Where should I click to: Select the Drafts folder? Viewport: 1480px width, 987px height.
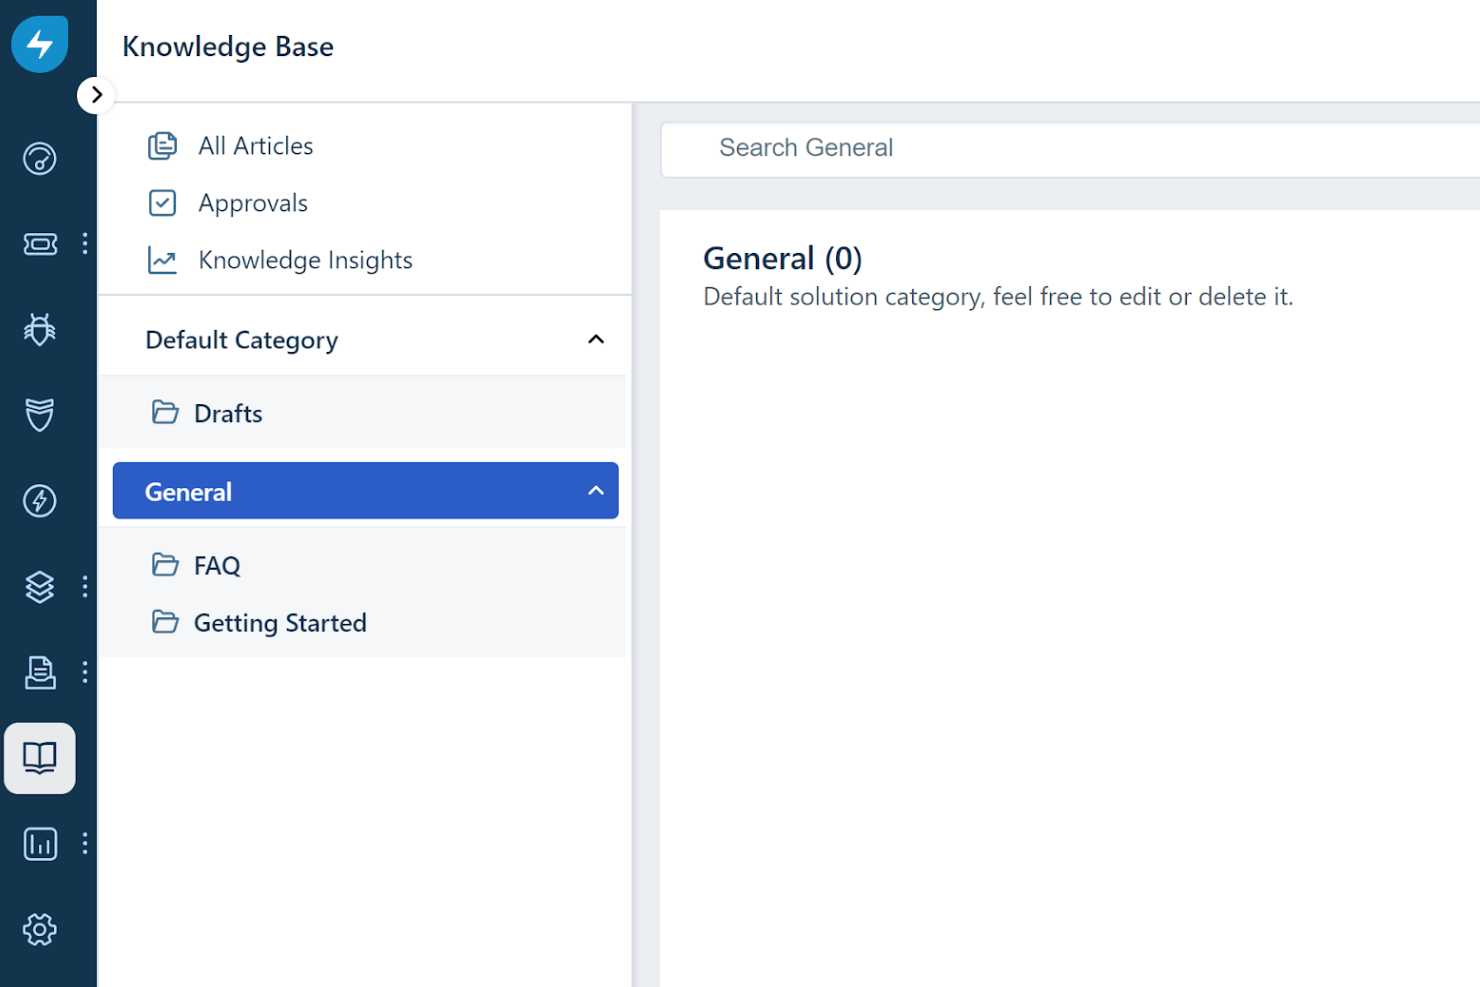(228, 412)
